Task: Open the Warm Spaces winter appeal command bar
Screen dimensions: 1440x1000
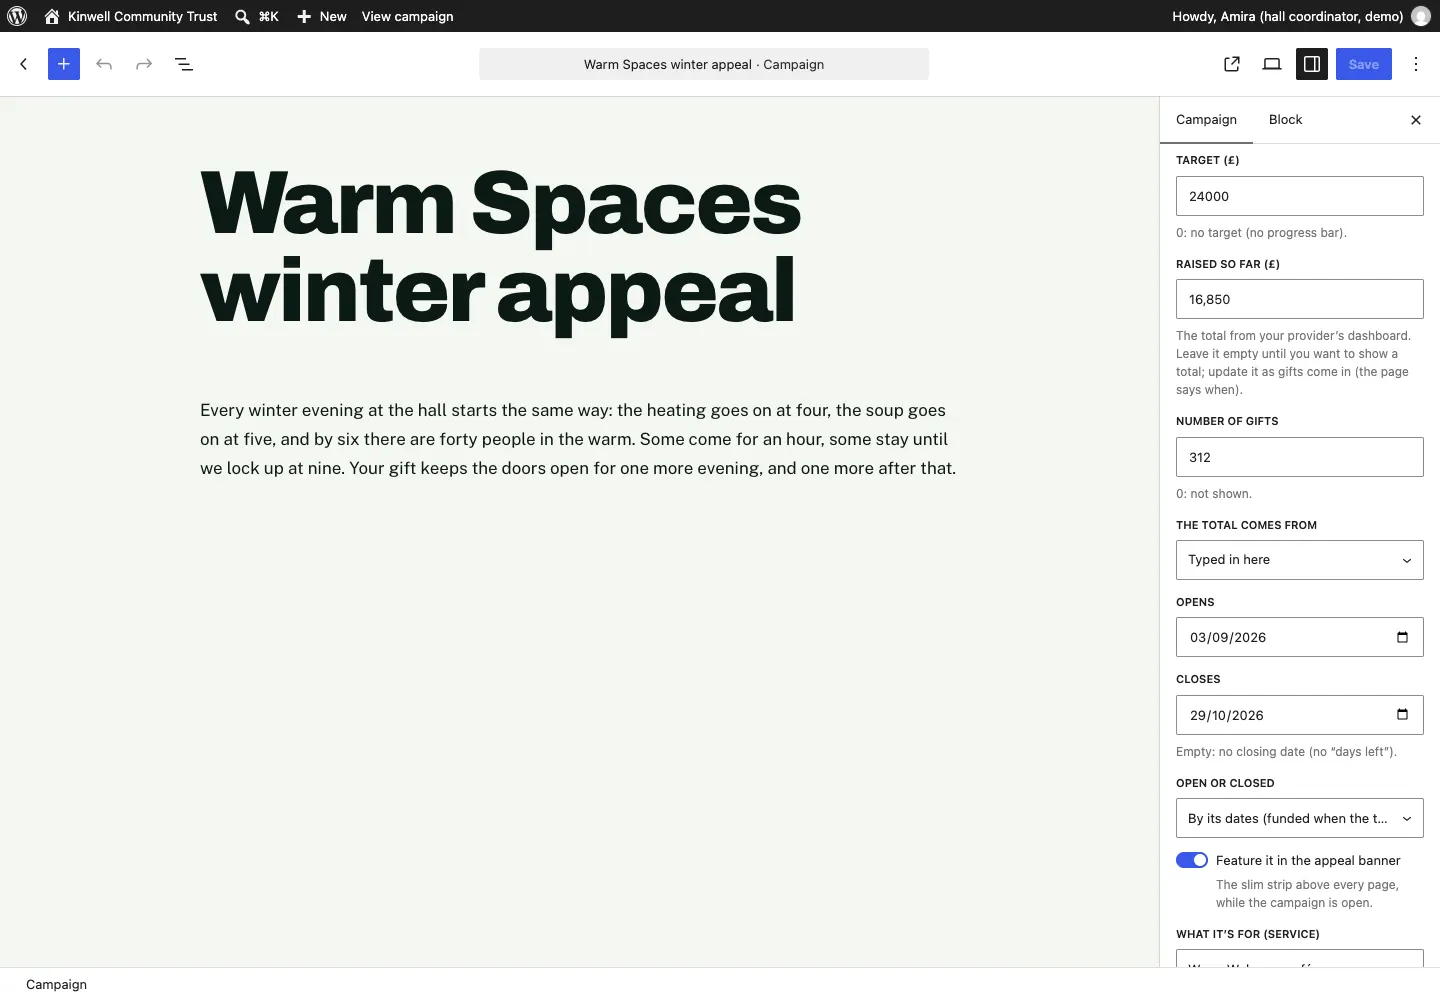Action: pyautogui.click(x=704, y=64)
